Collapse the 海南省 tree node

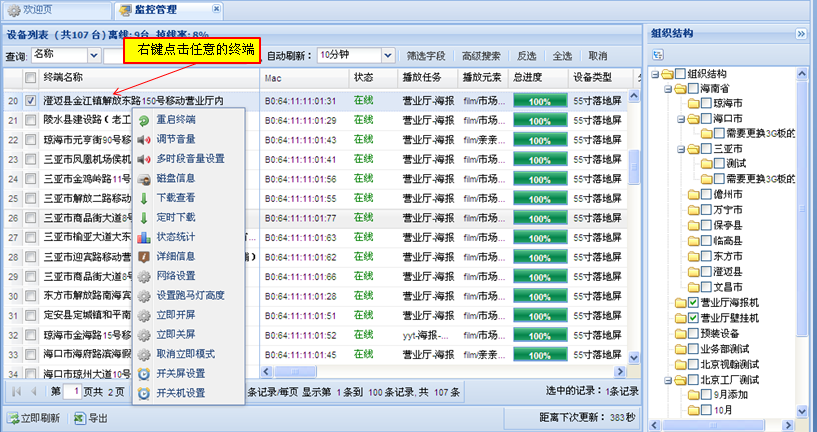[x=666, y=89]
